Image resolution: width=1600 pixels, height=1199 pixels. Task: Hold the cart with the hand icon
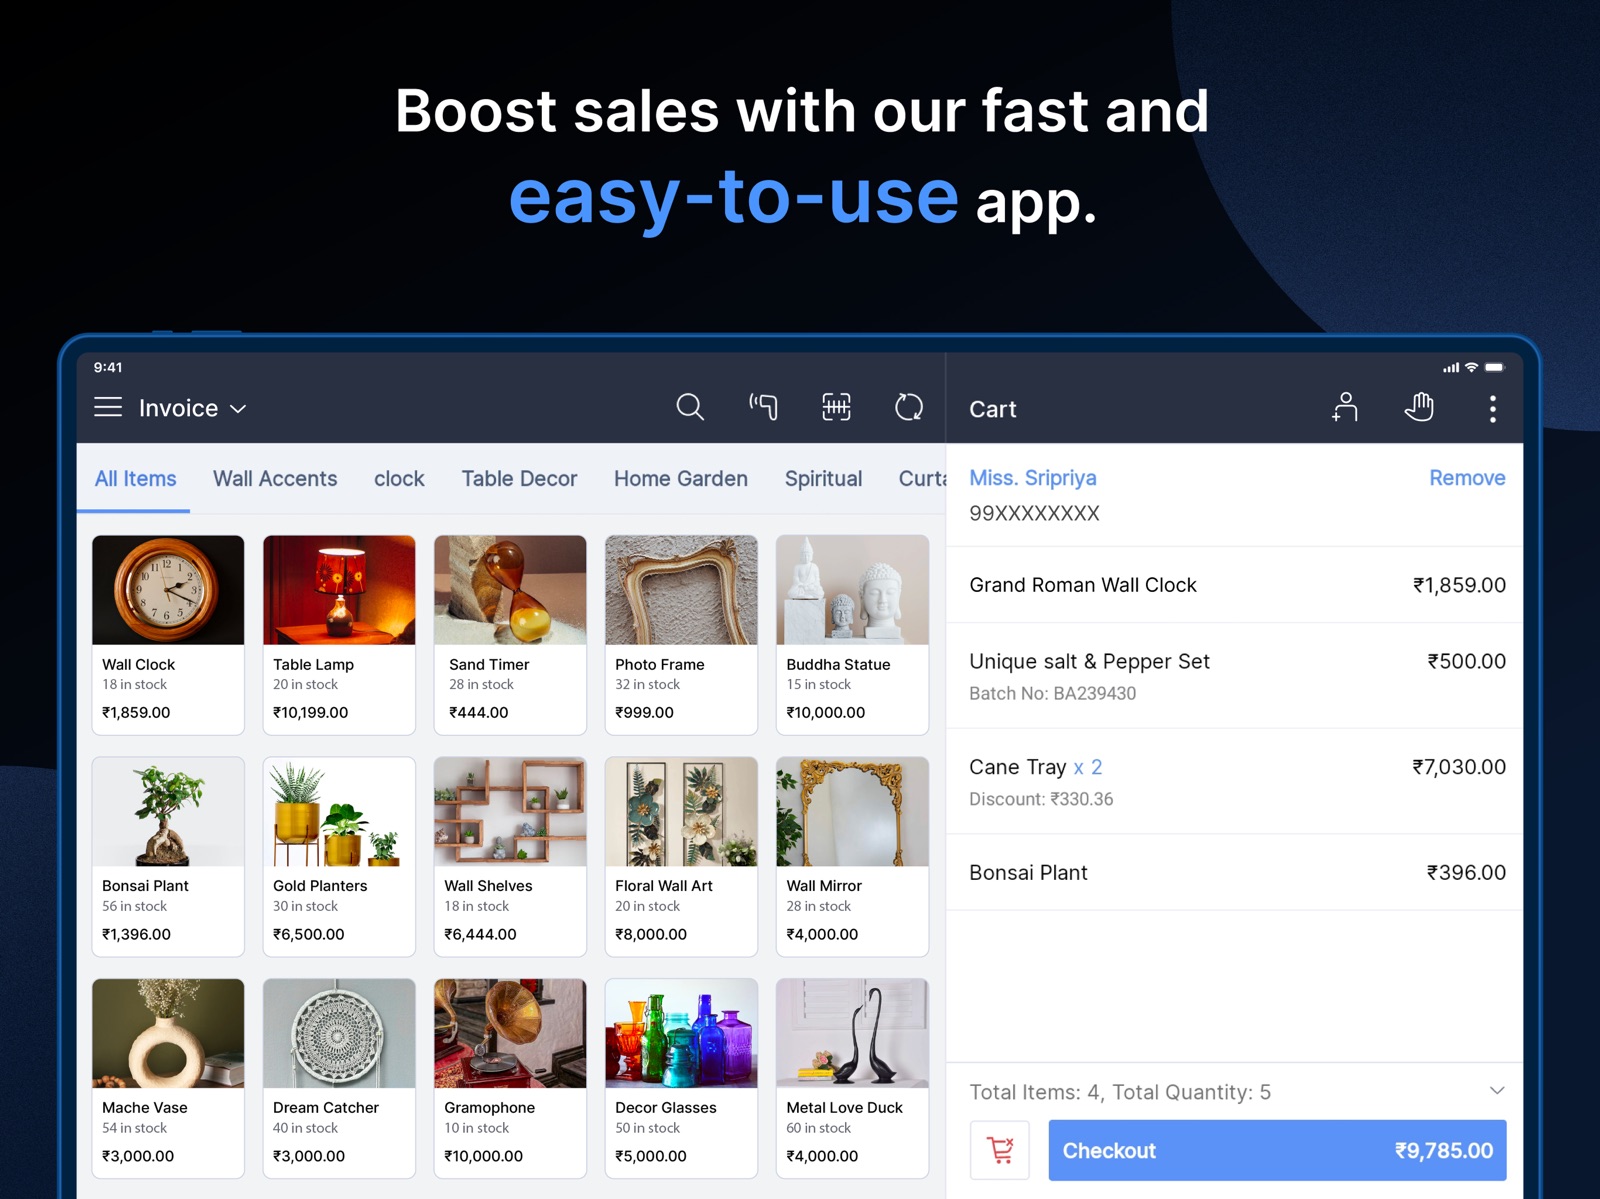pos(1419,407)
